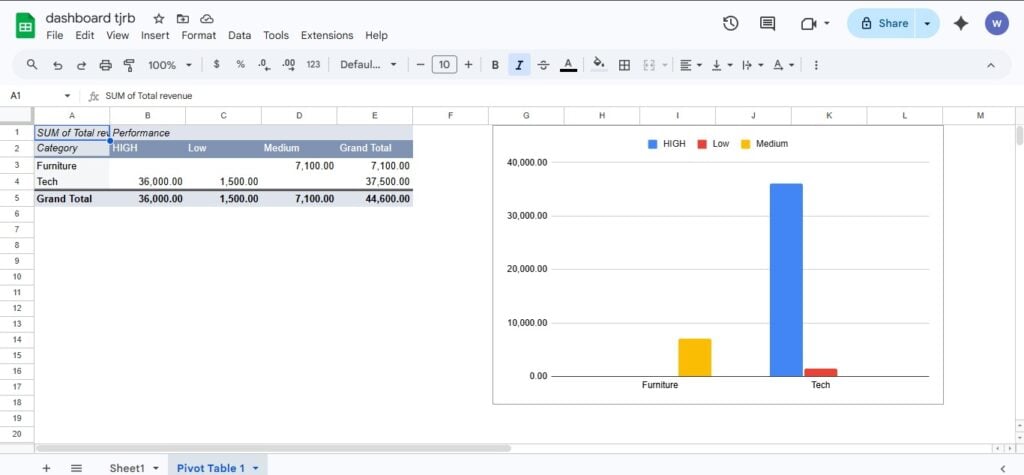Click the font size input field

(x=444, y=65)
